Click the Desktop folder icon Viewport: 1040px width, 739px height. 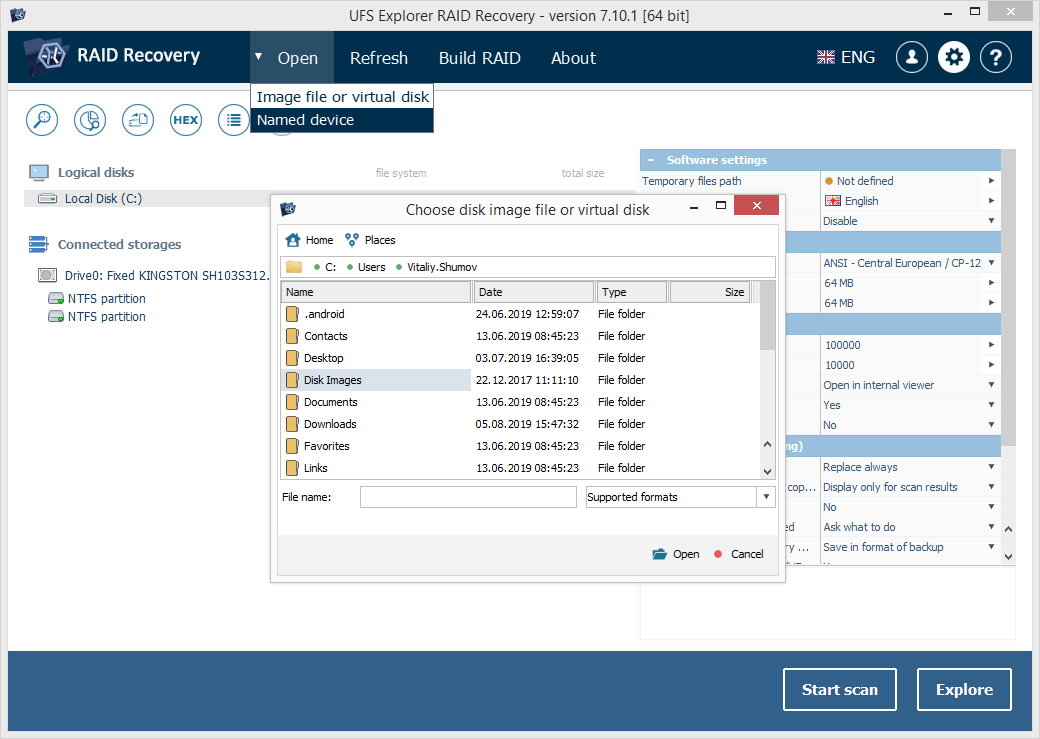[x=292, y=358]
